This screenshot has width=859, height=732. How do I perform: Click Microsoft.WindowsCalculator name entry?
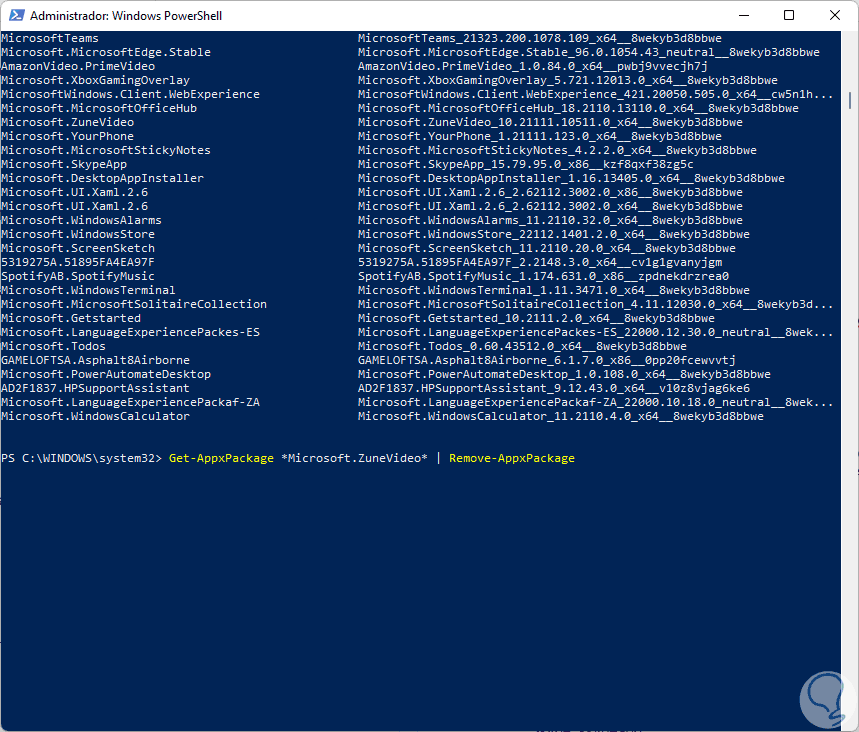click(x=95, y=416)
